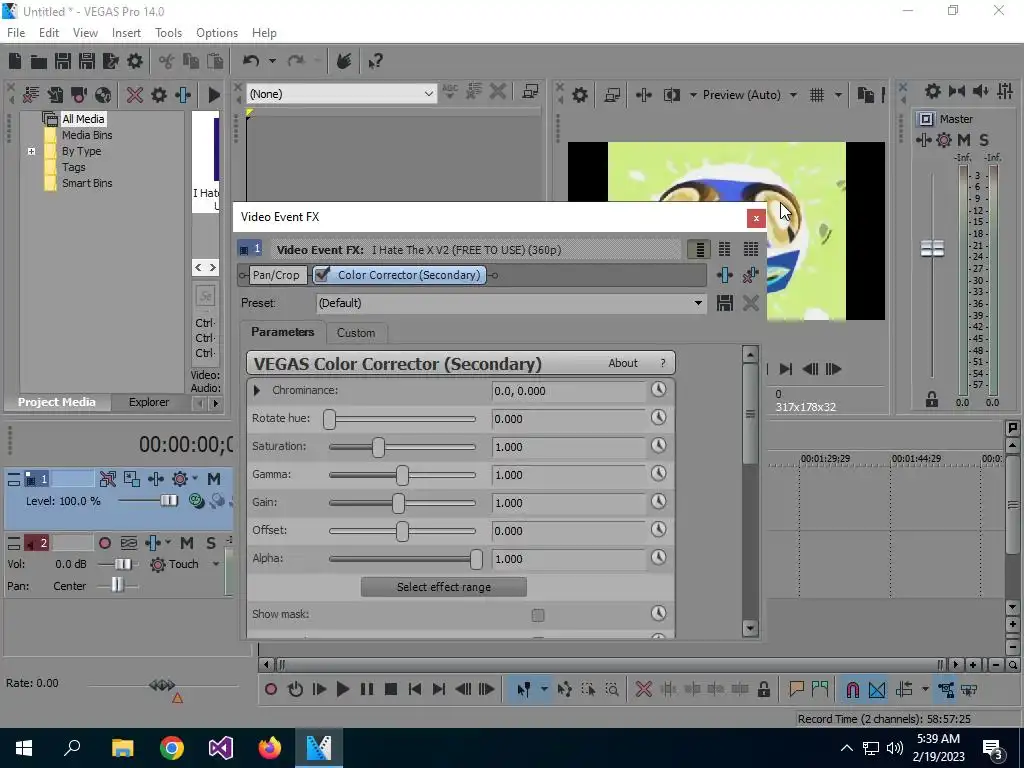Solo audio track 2
This screenshot has width=1024, height=768.
tap(210, 543)
